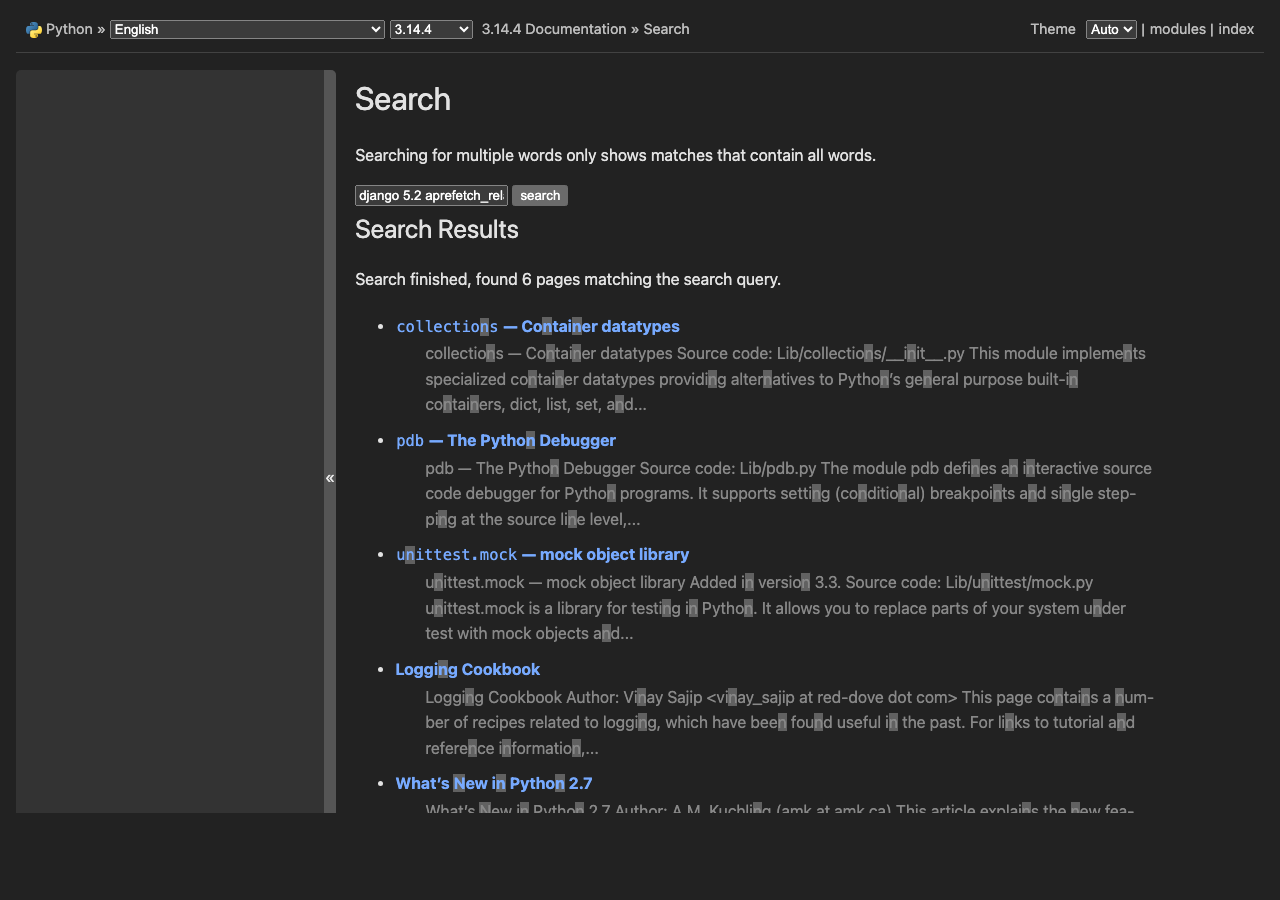Click the Python breadcrumb link
The width and height of the screenshot is (1280, 900).
[69, 29]
